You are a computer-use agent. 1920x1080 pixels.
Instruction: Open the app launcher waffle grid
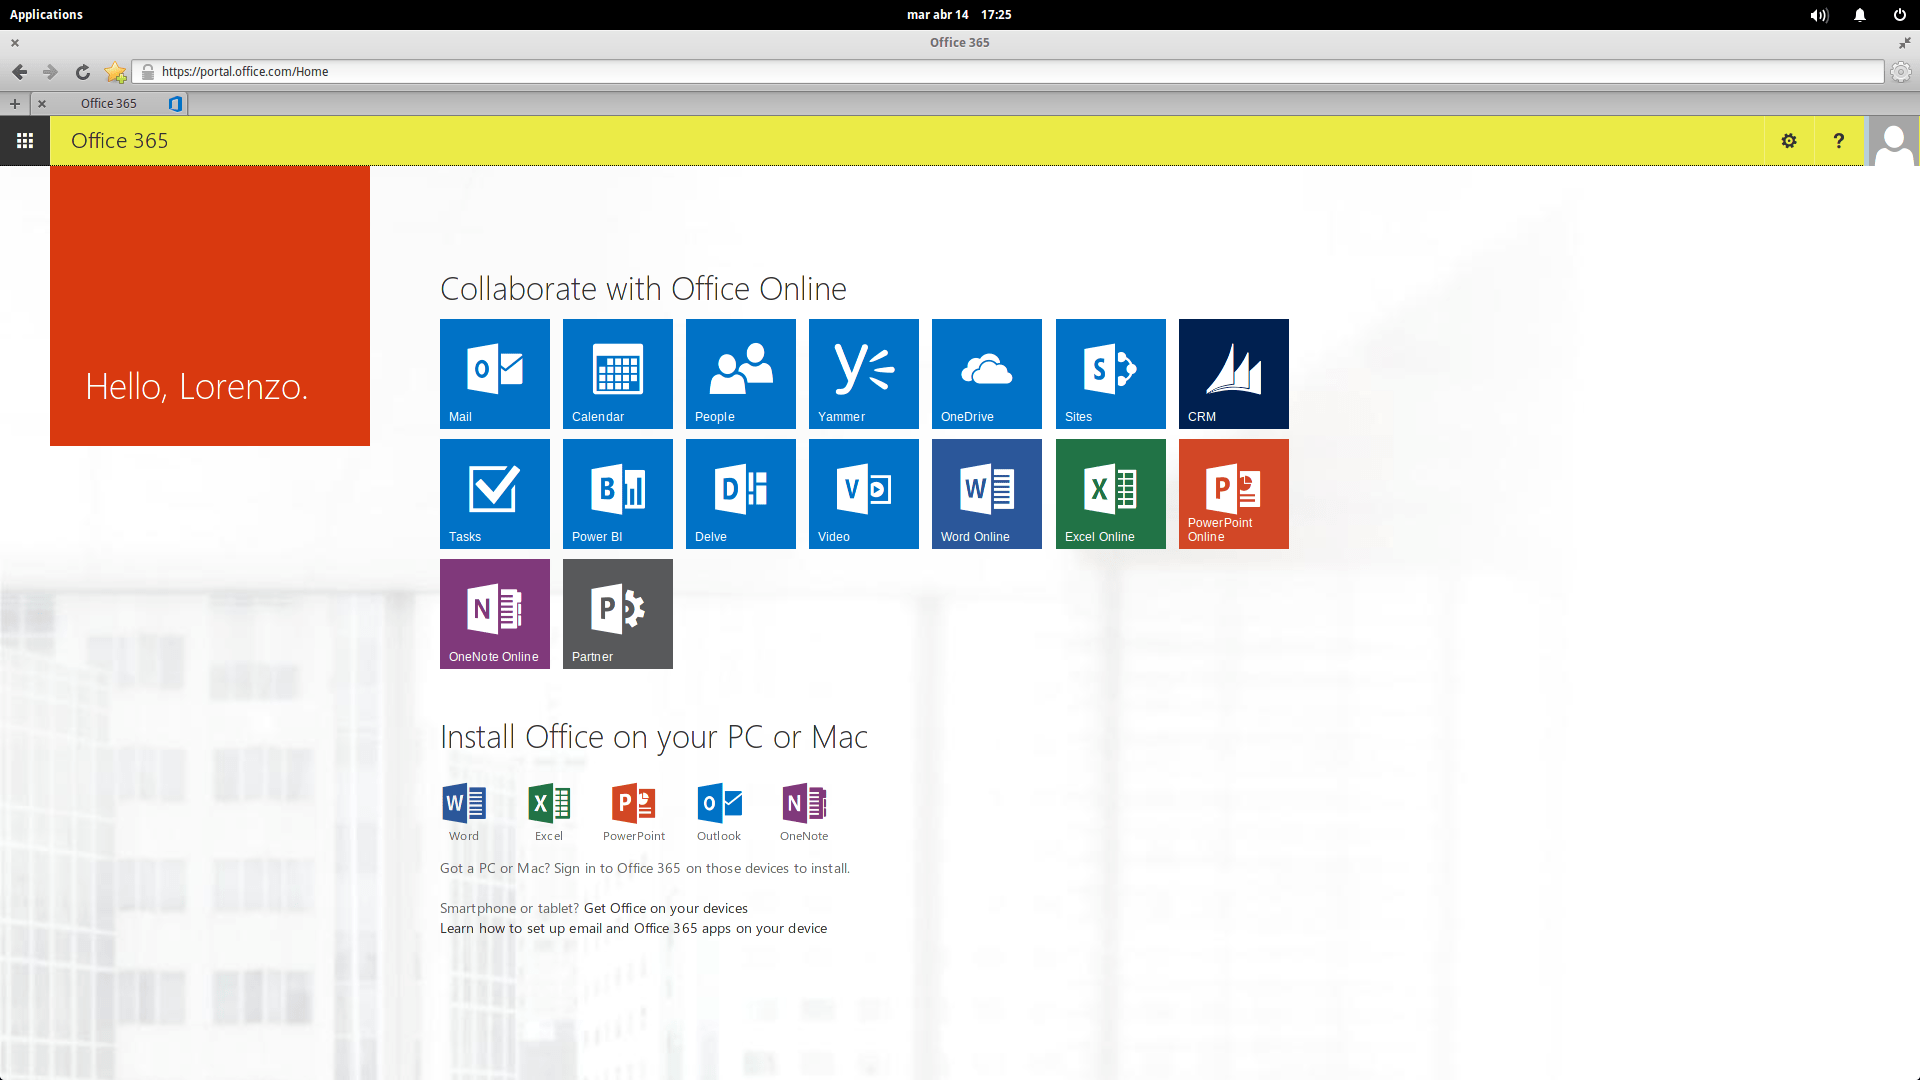point(25,141)
